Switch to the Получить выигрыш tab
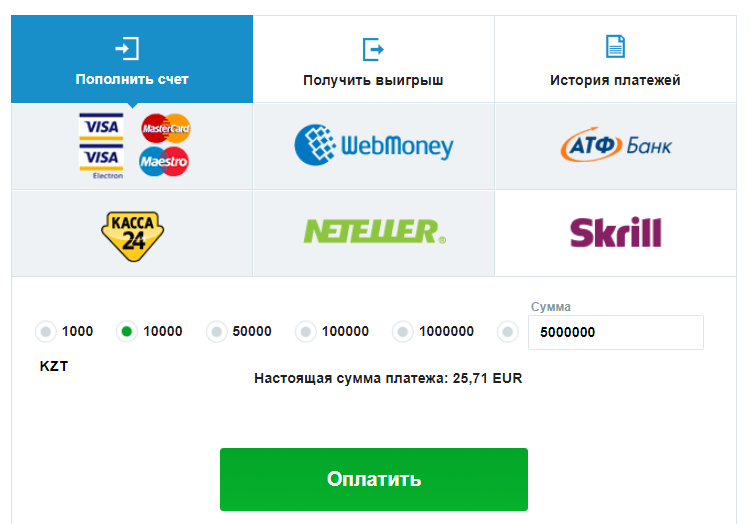Image resolution: width=751 pixels, height=524 pixels. coord(374,59)
